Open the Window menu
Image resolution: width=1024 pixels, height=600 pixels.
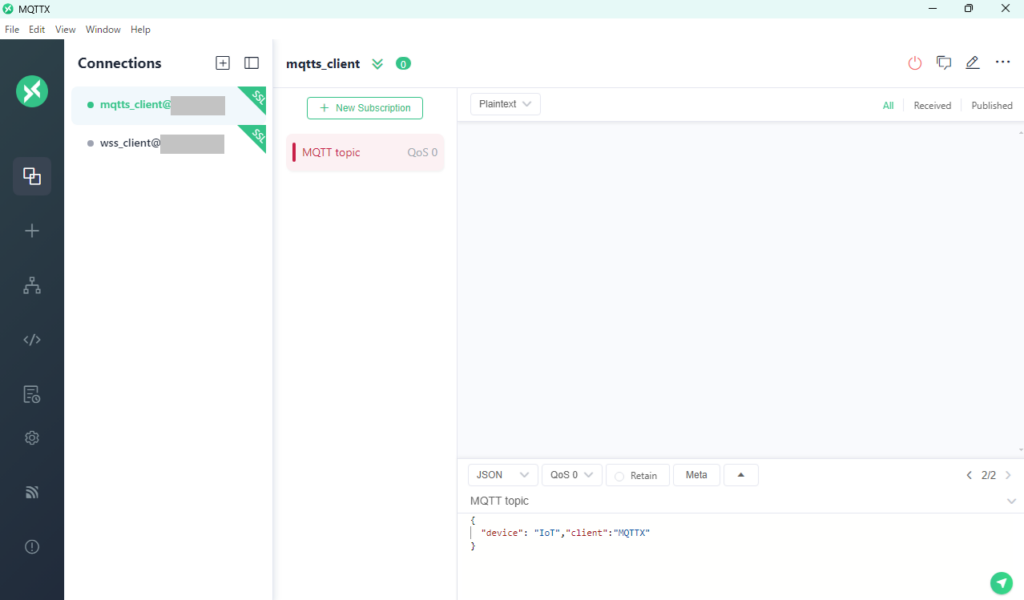[103, 30]
